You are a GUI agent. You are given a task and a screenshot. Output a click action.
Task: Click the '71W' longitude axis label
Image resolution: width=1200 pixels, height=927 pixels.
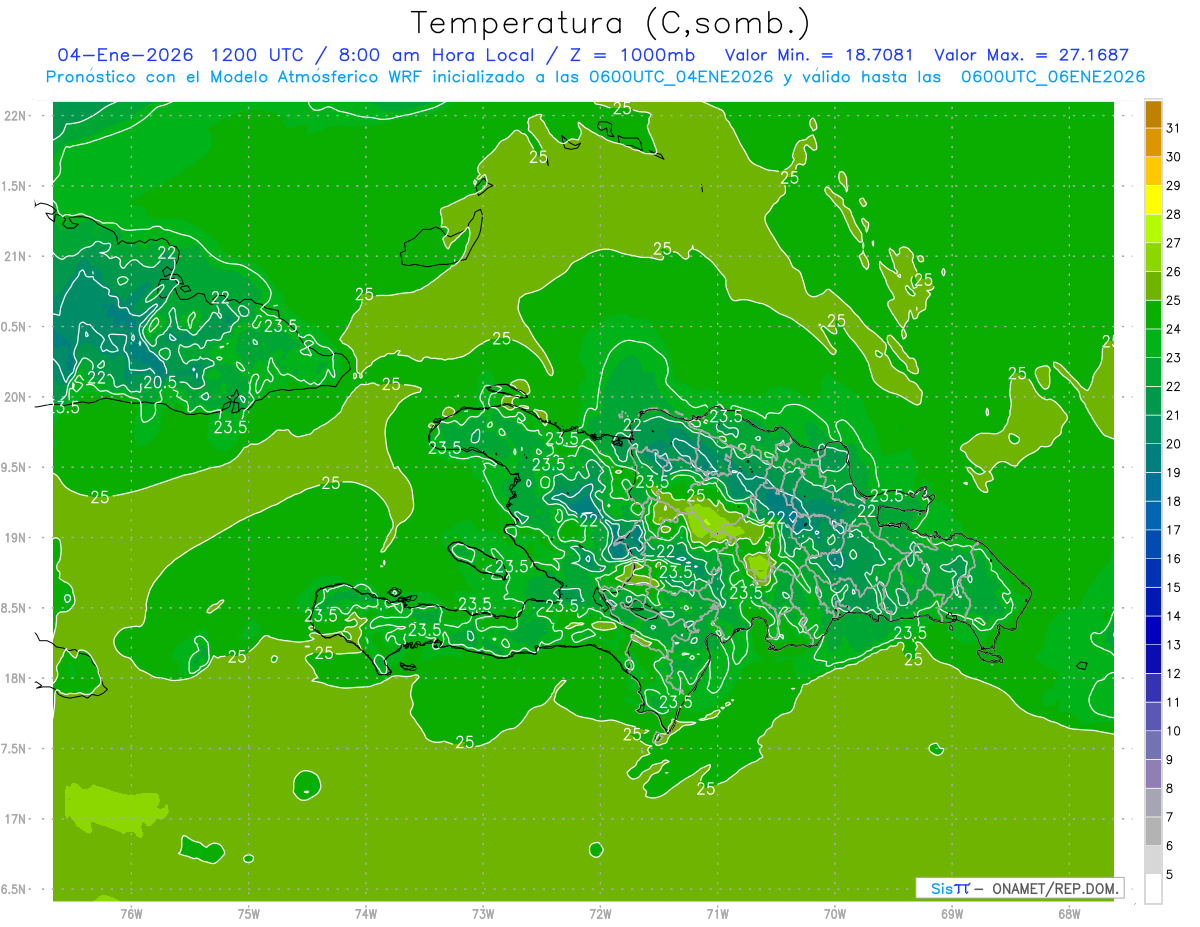point(717,913)
